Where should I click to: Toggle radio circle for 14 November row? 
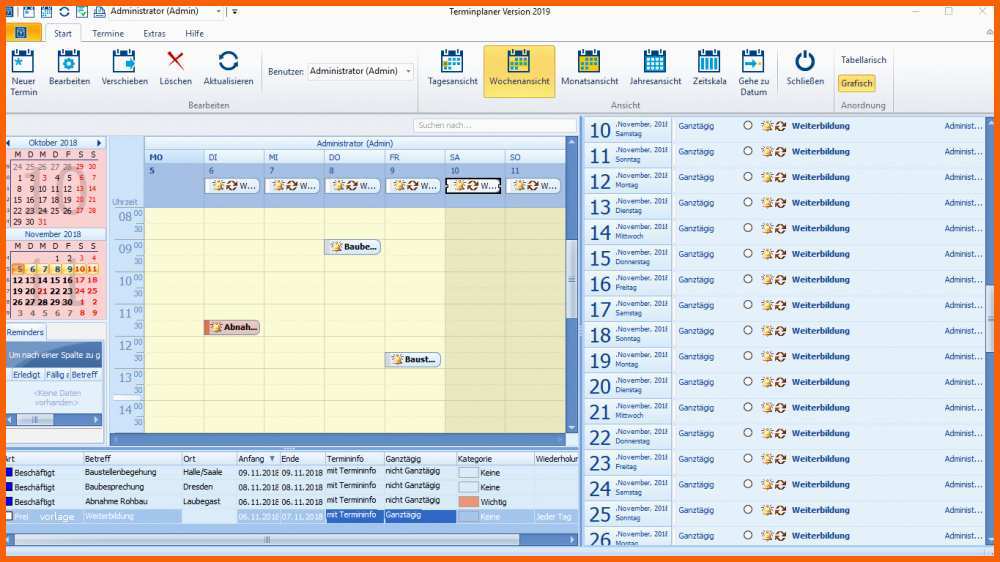[747, 228]
